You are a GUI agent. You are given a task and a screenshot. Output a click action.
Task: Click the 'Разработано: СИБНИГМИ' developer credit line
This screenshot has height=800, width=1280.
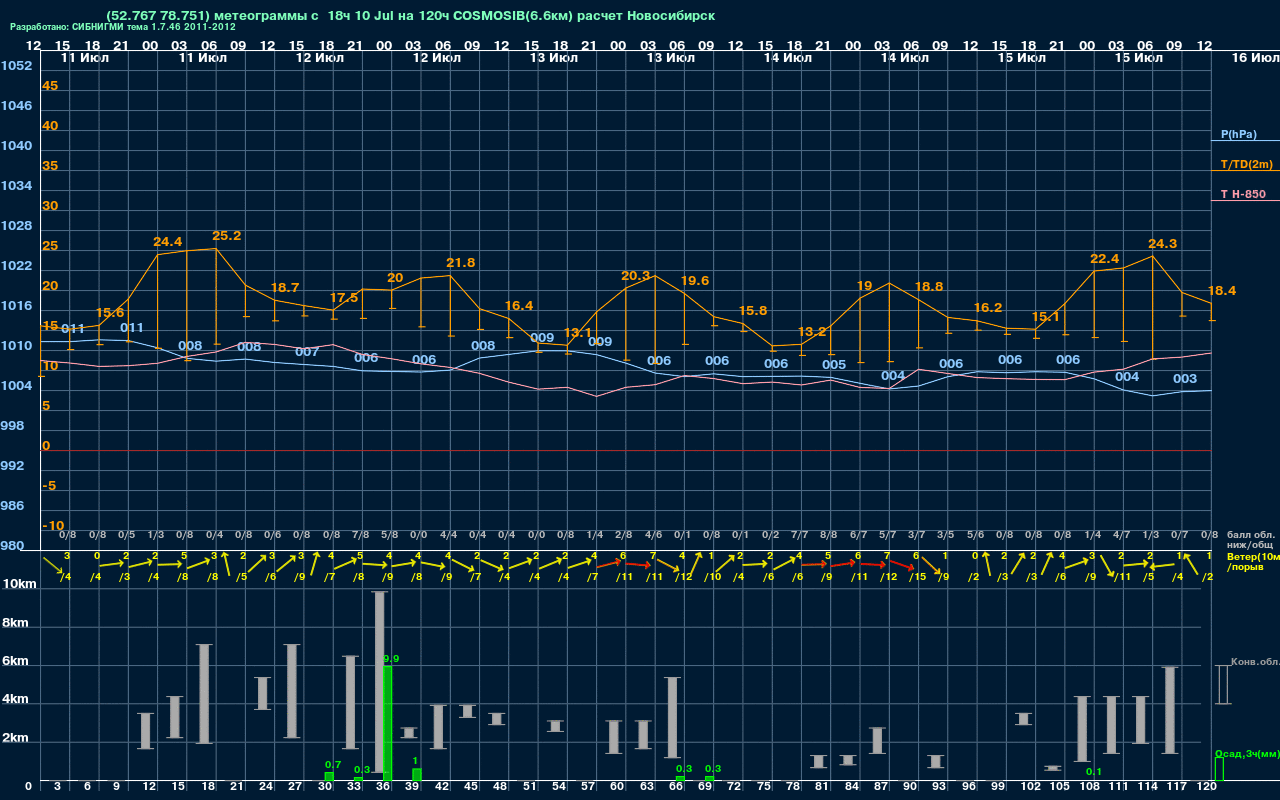[123, 27]
